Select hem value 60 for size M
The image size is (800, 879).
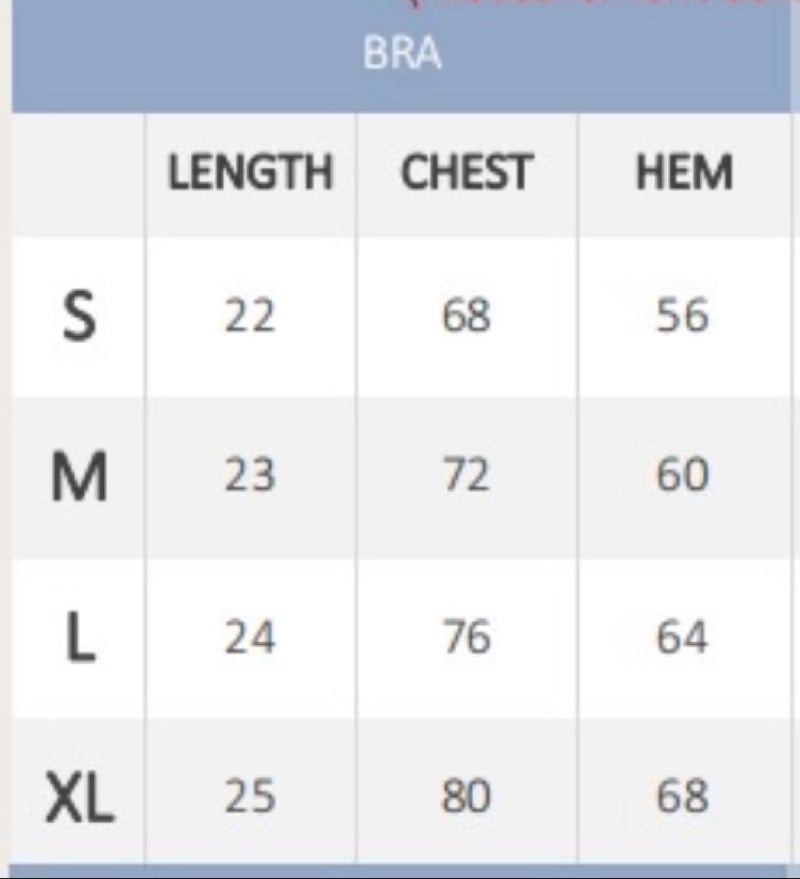coord(683,476)
